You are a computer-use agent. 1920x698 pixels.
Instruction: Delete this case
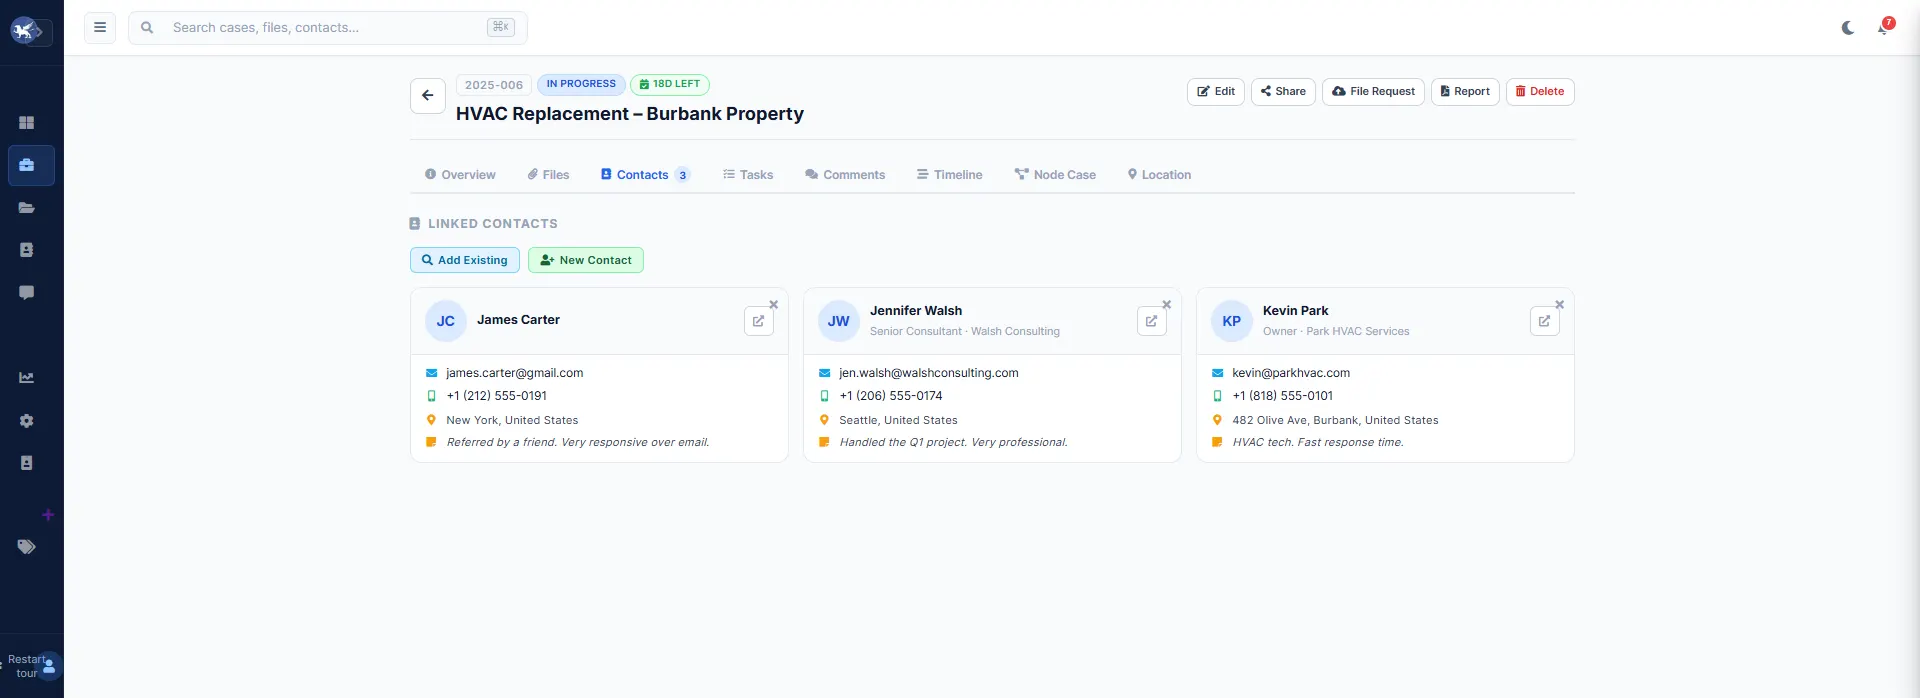pyautogui.click(x=1540, y=92)
